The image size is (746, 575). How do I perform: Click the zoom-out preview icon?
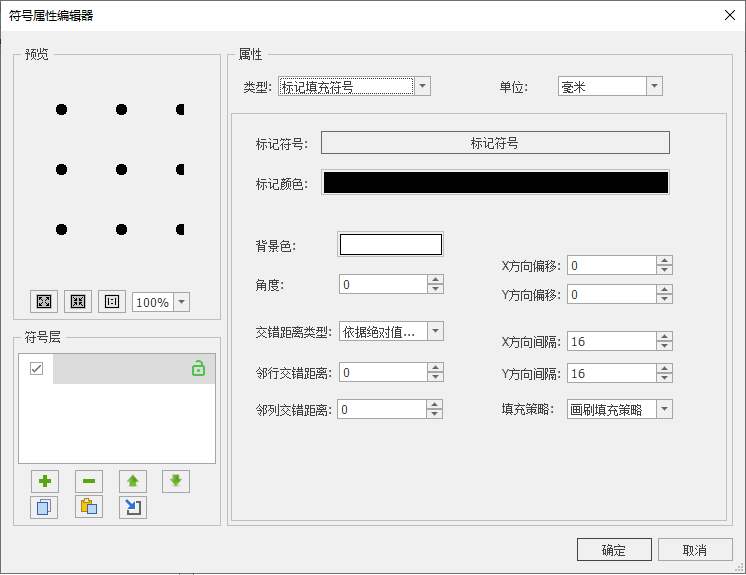pyautogui.click(x=78, y=301)
